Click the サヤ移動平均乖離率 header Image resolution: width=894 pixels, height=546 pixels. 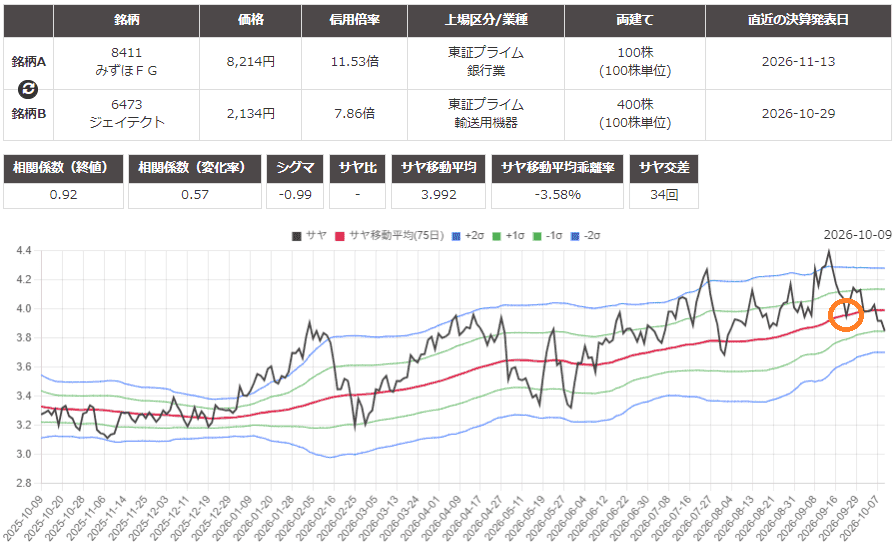coord(558,168)
